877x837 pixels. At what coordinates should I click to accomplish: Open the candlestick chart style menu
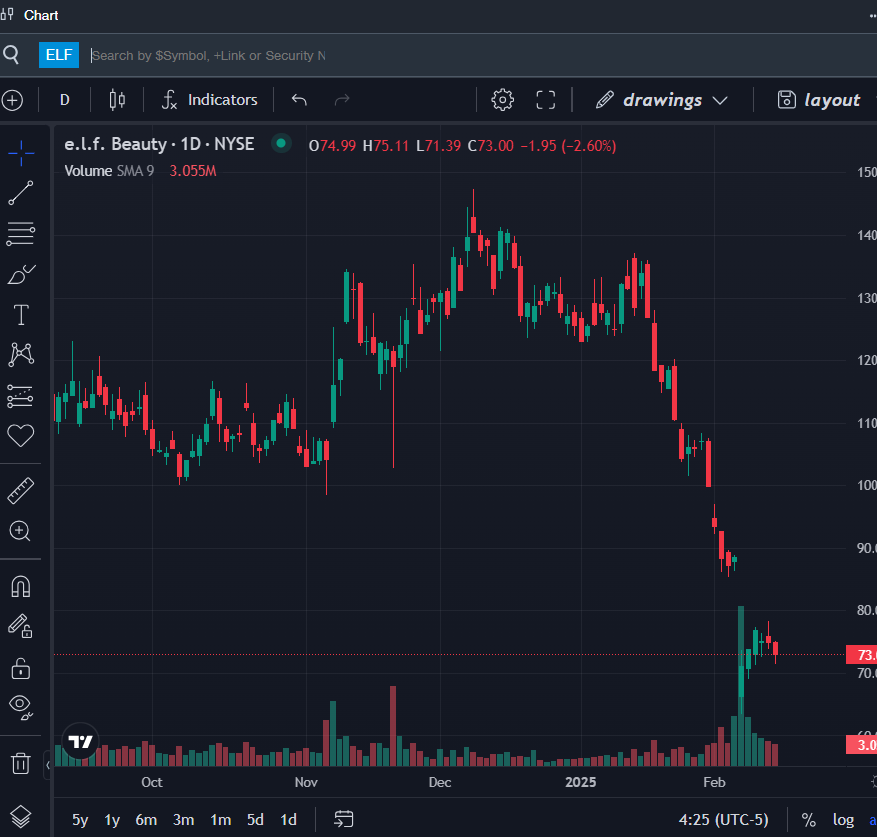[x=117, y=100]
